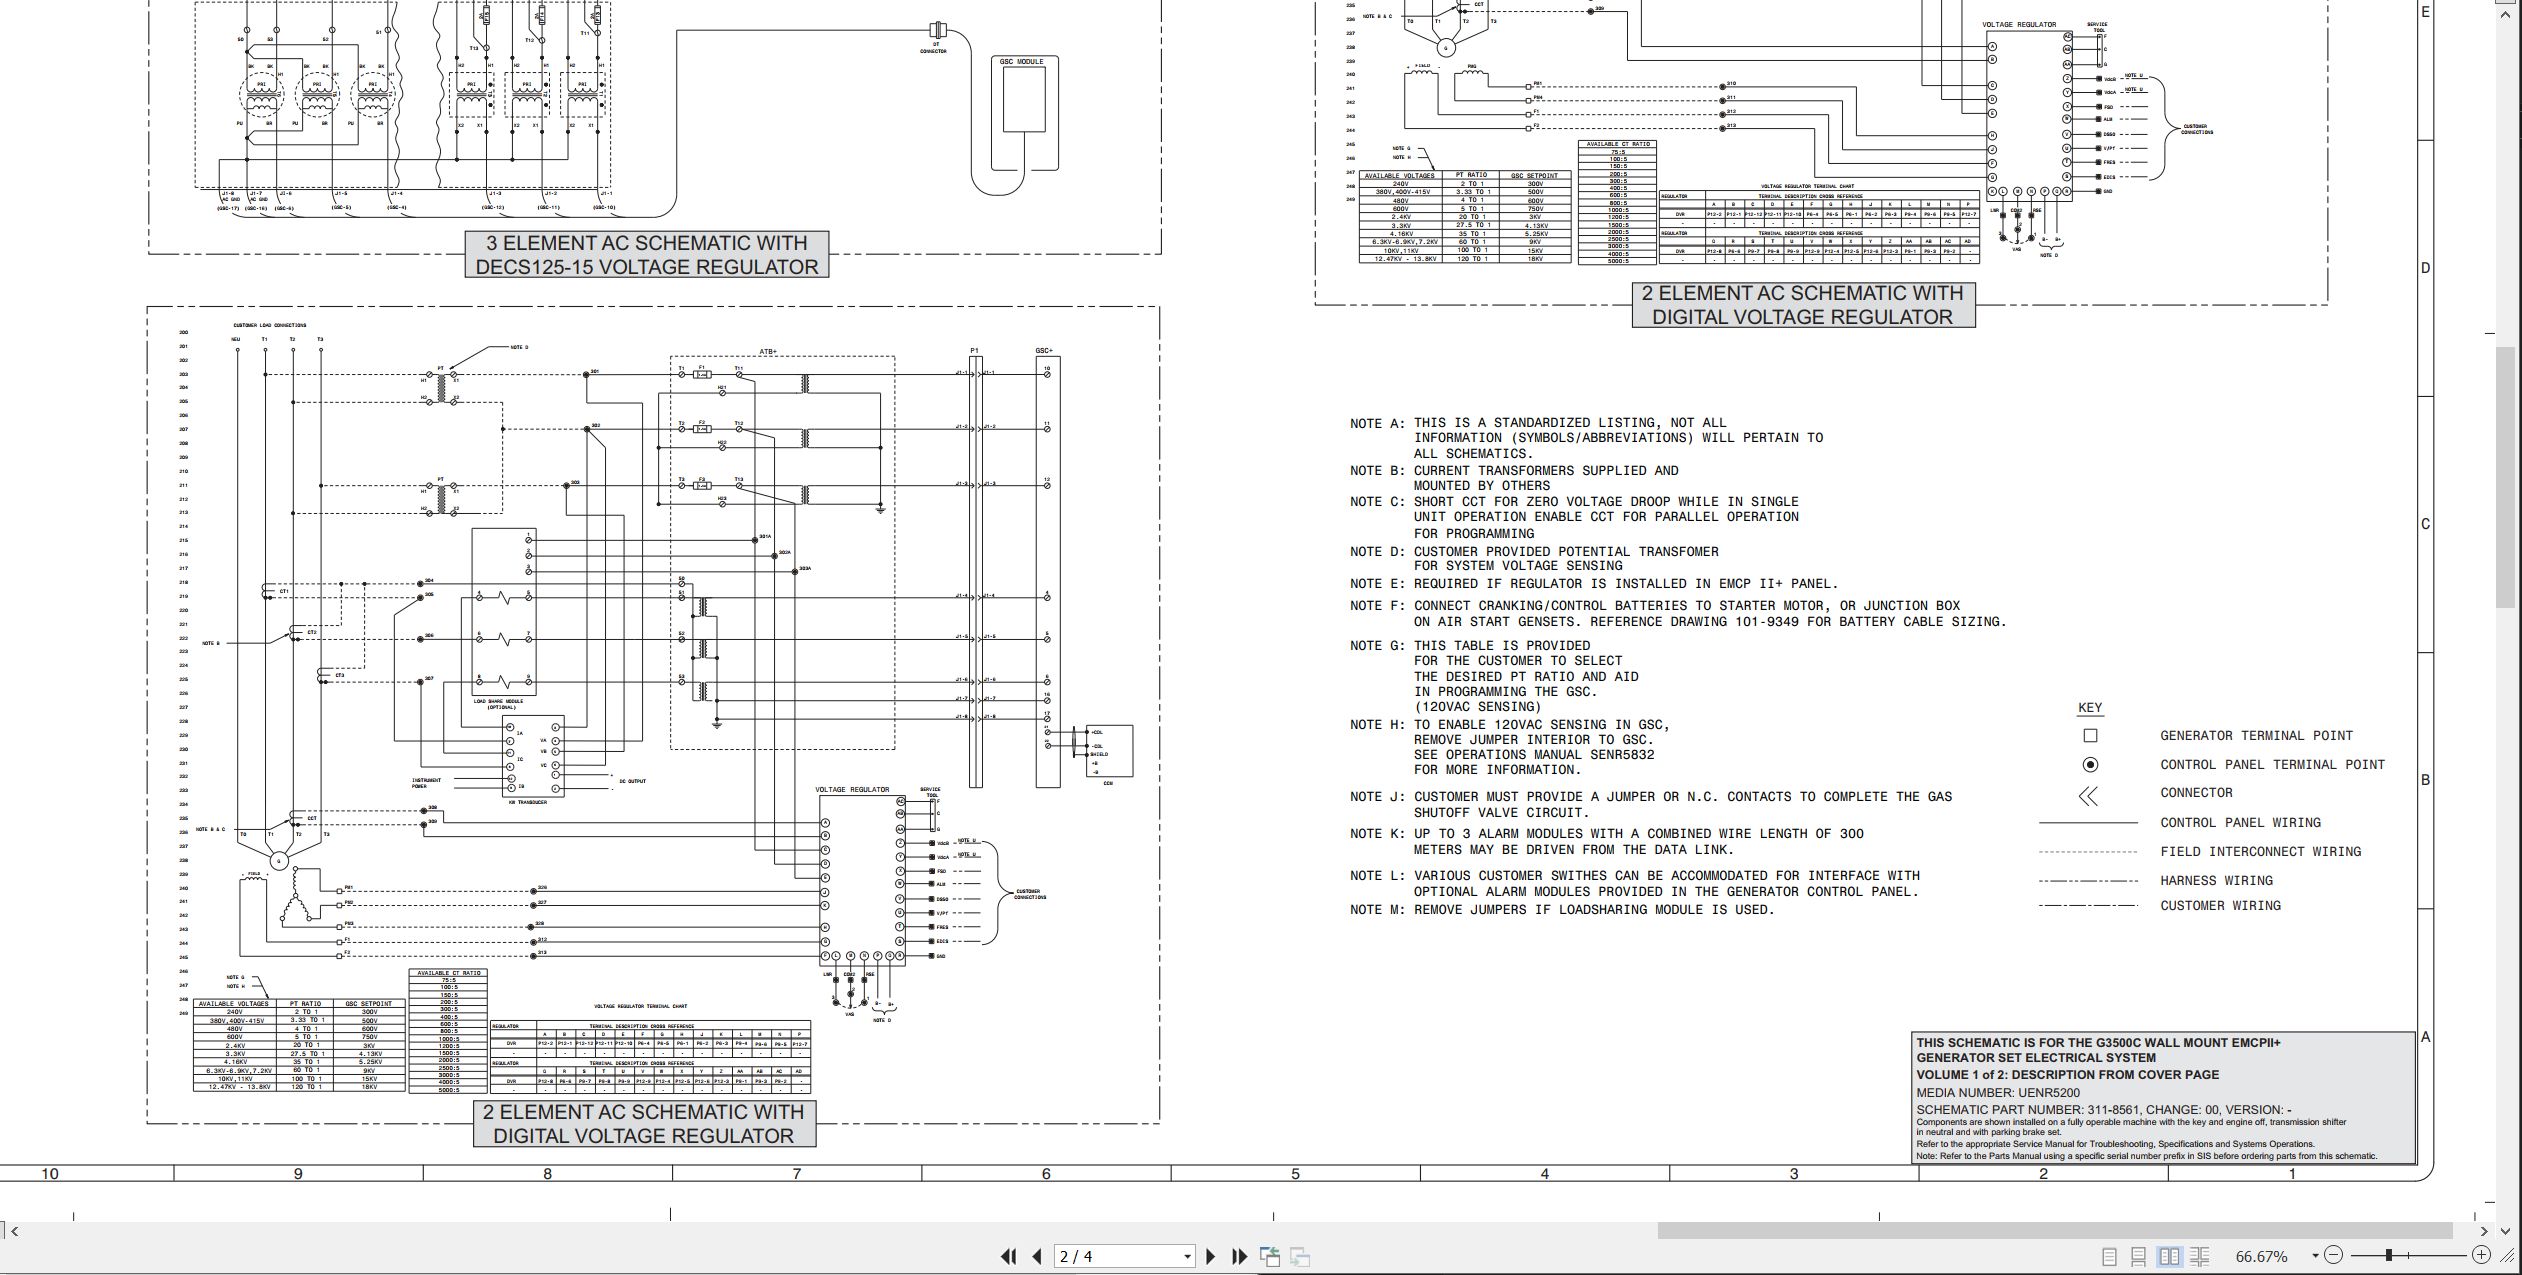Go to the previous page
The height and width of the screenshot is (1275, 2522).
(x=1037, y=1256)
